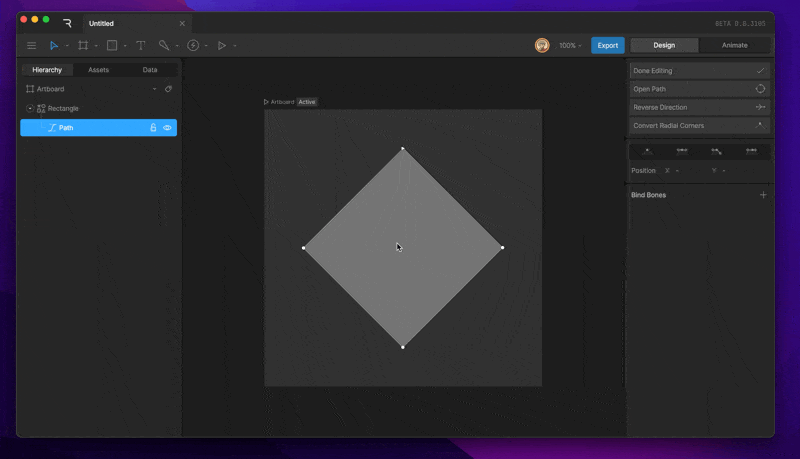The width and height of the screenshot is (800, 459).
Task: Set vertex type to Mirrored
Action: coord(682,151)
